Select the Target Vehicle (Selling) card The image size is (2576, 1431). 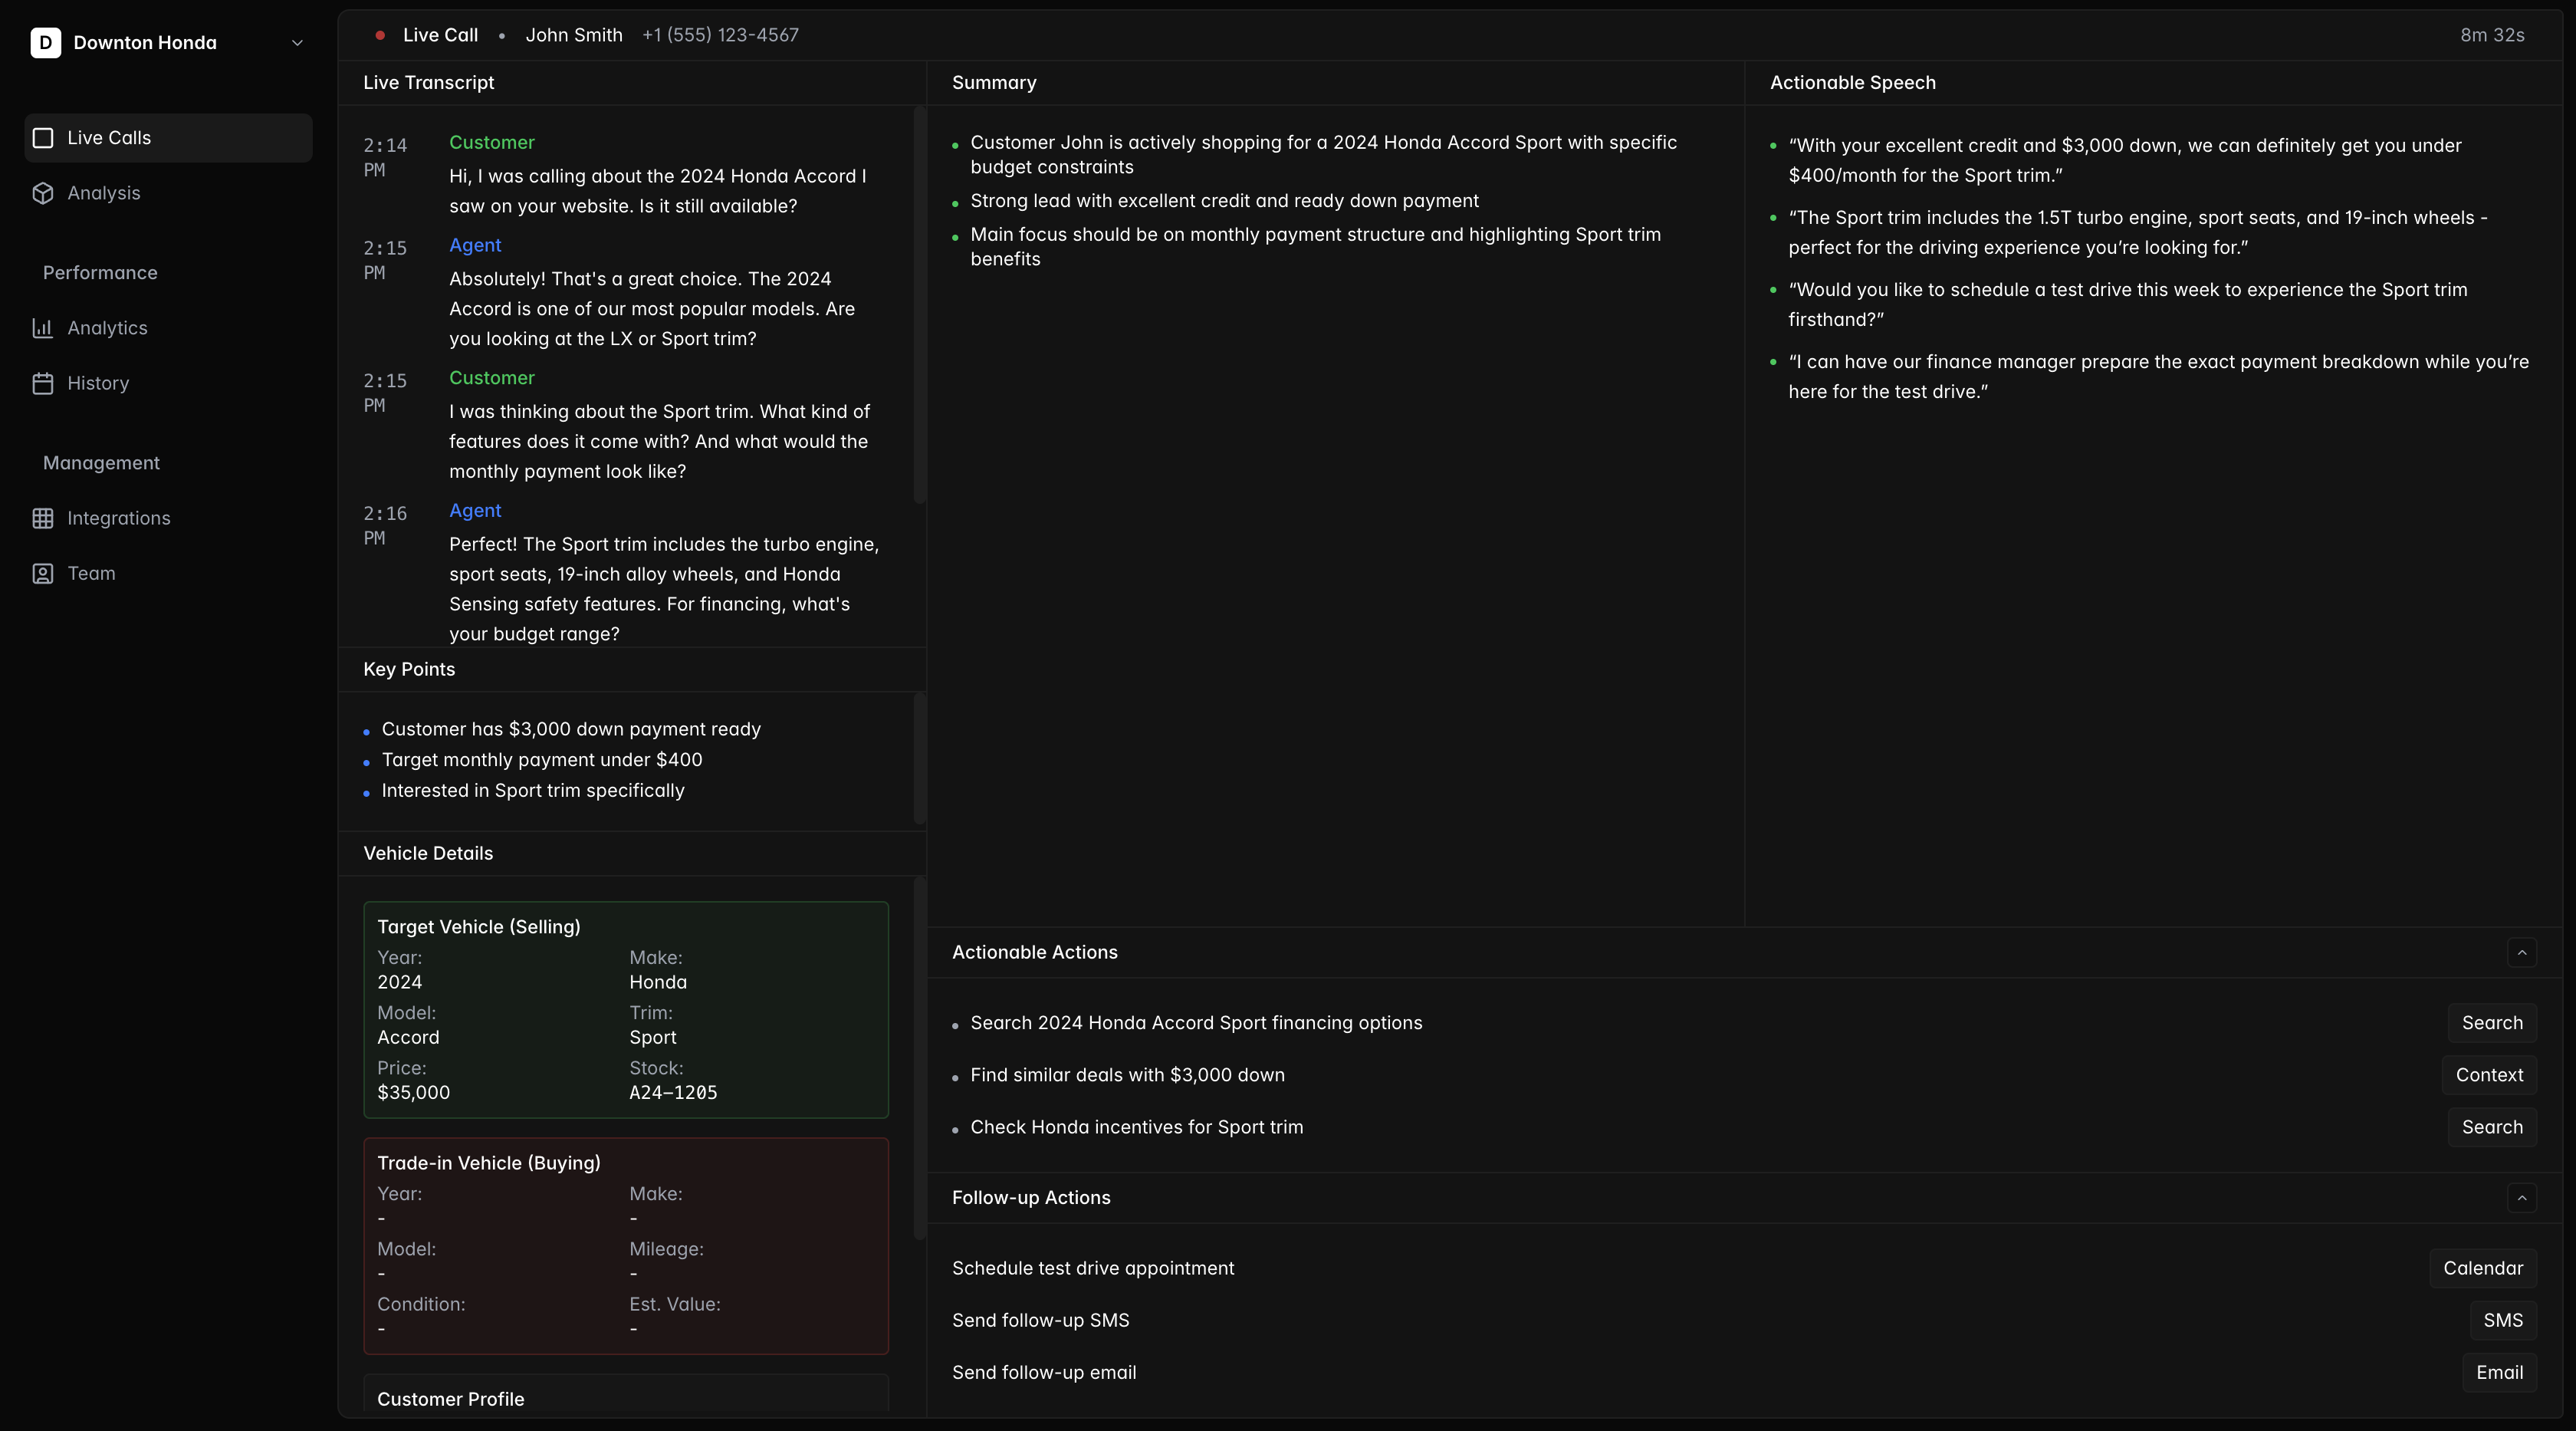[626, 1009]
